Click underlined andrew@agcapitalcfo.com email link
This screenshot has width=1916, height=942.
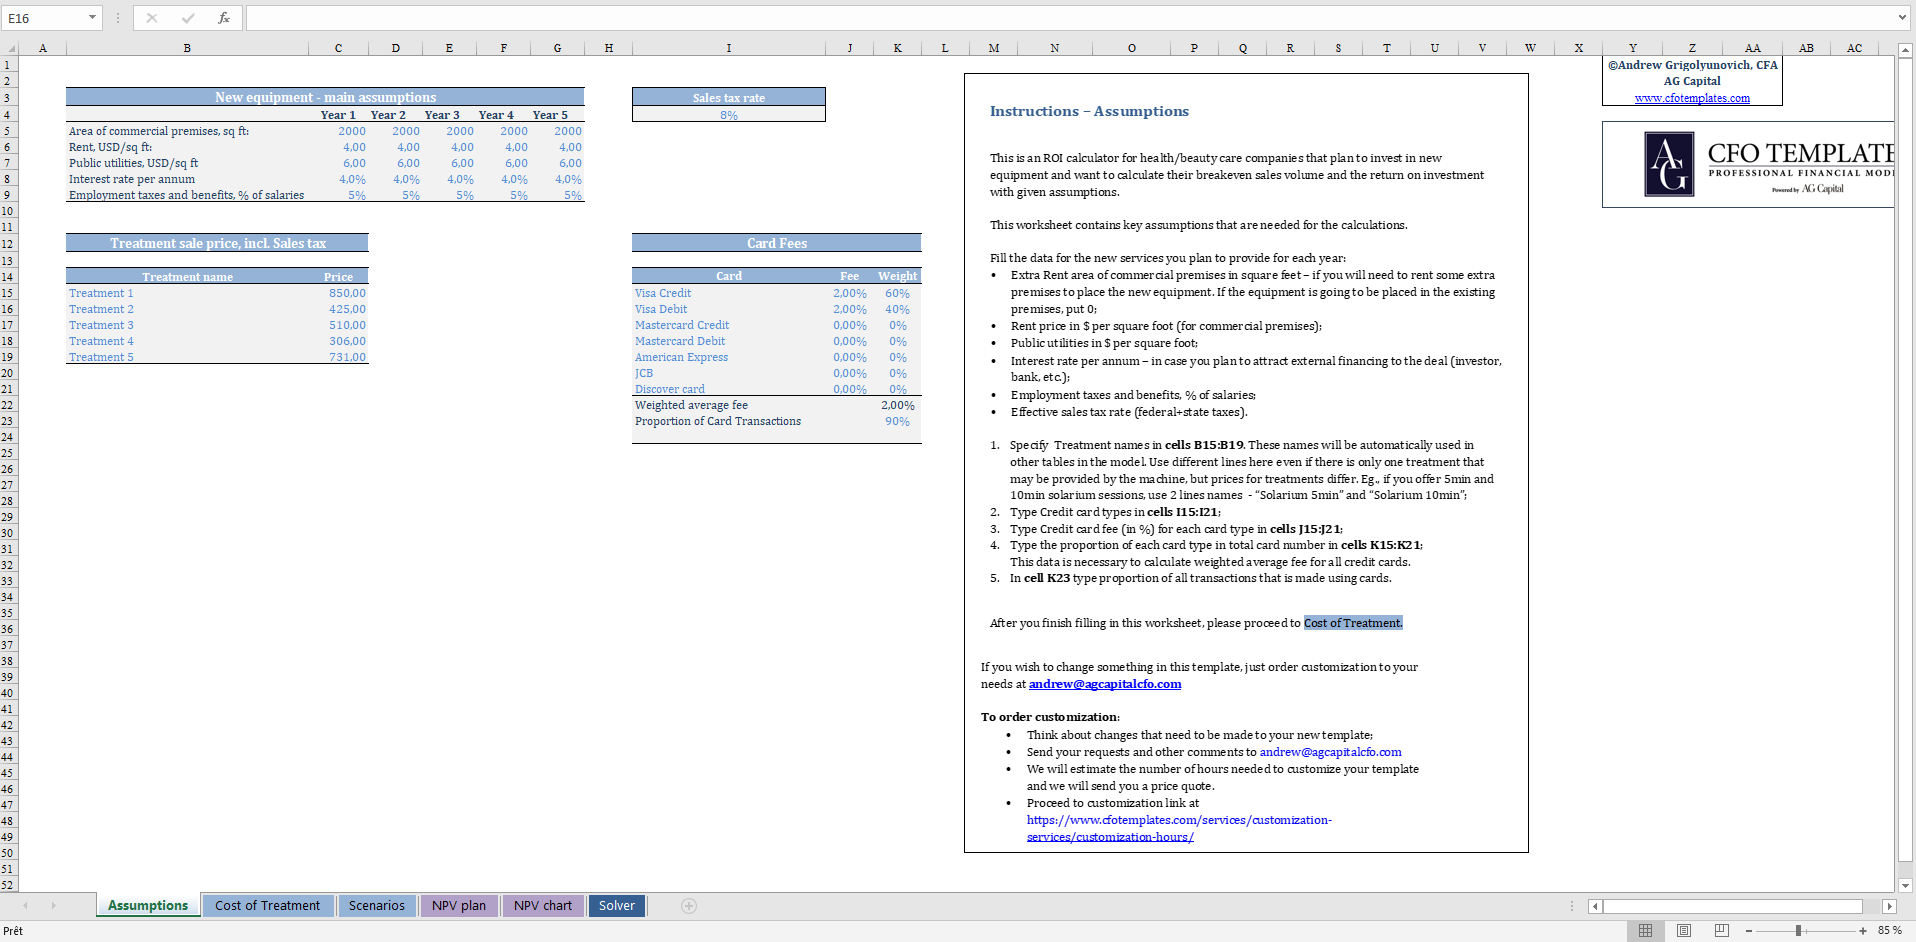pos(1105,684)
